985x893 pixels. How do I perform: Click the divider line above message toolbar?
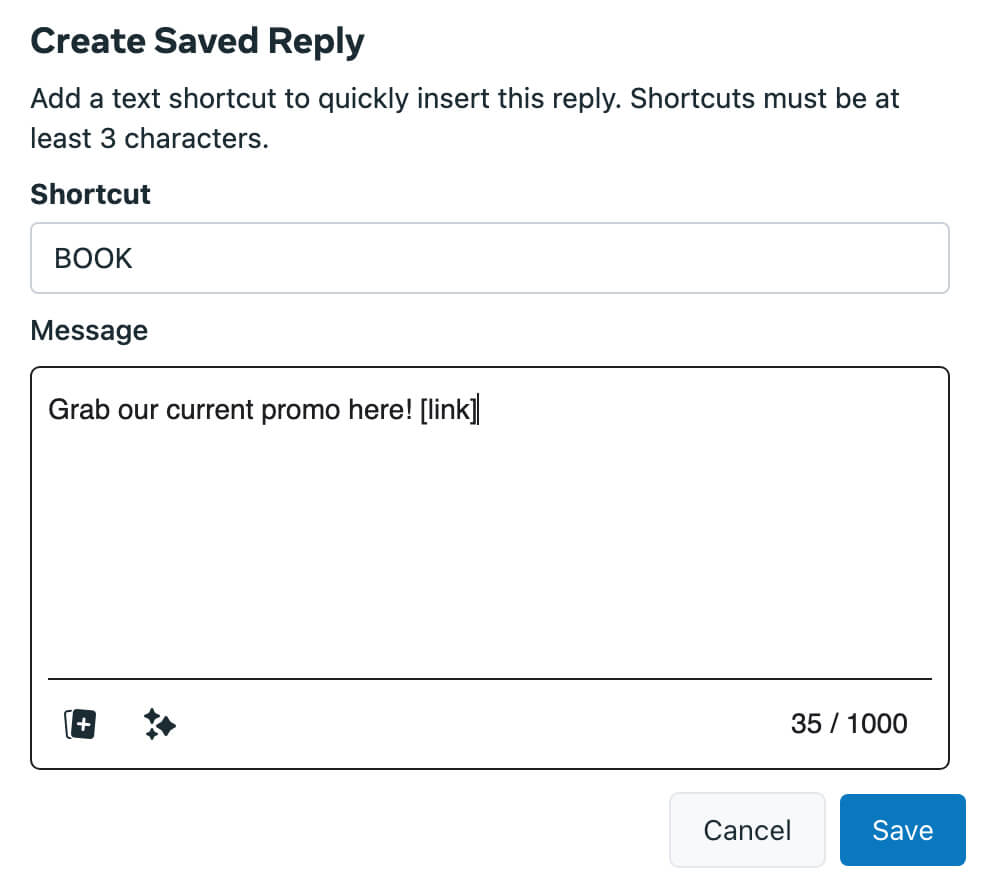tap(489, 678)
